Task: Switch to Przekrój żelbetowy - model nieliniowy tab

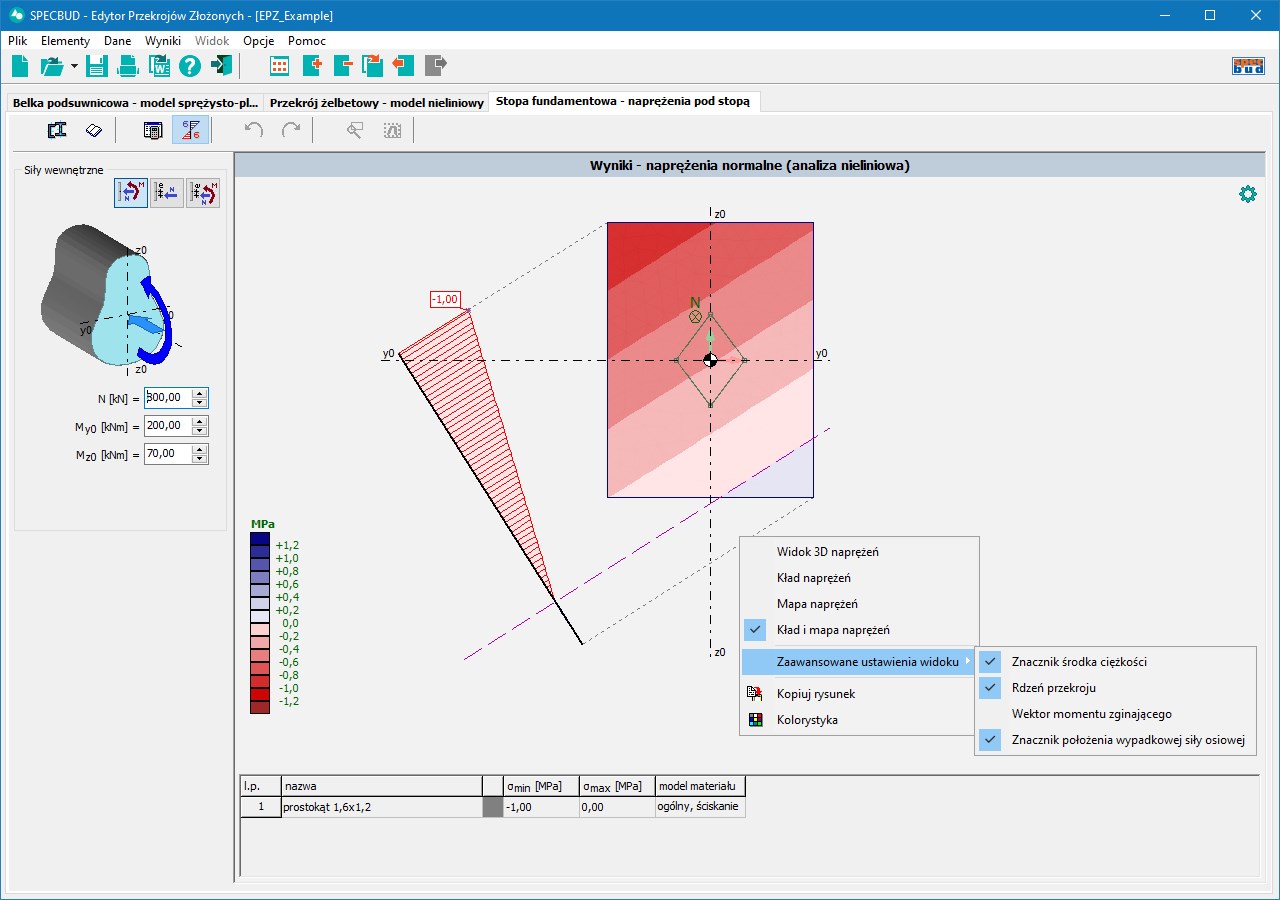Action: (x=377, y=103)
